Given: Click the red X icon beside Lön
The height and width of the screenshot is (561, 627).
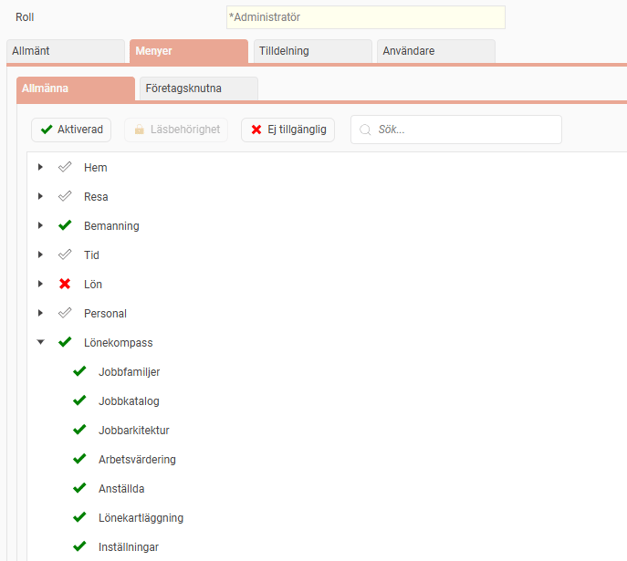Looking at the screenshot, I should click(65, 284).
